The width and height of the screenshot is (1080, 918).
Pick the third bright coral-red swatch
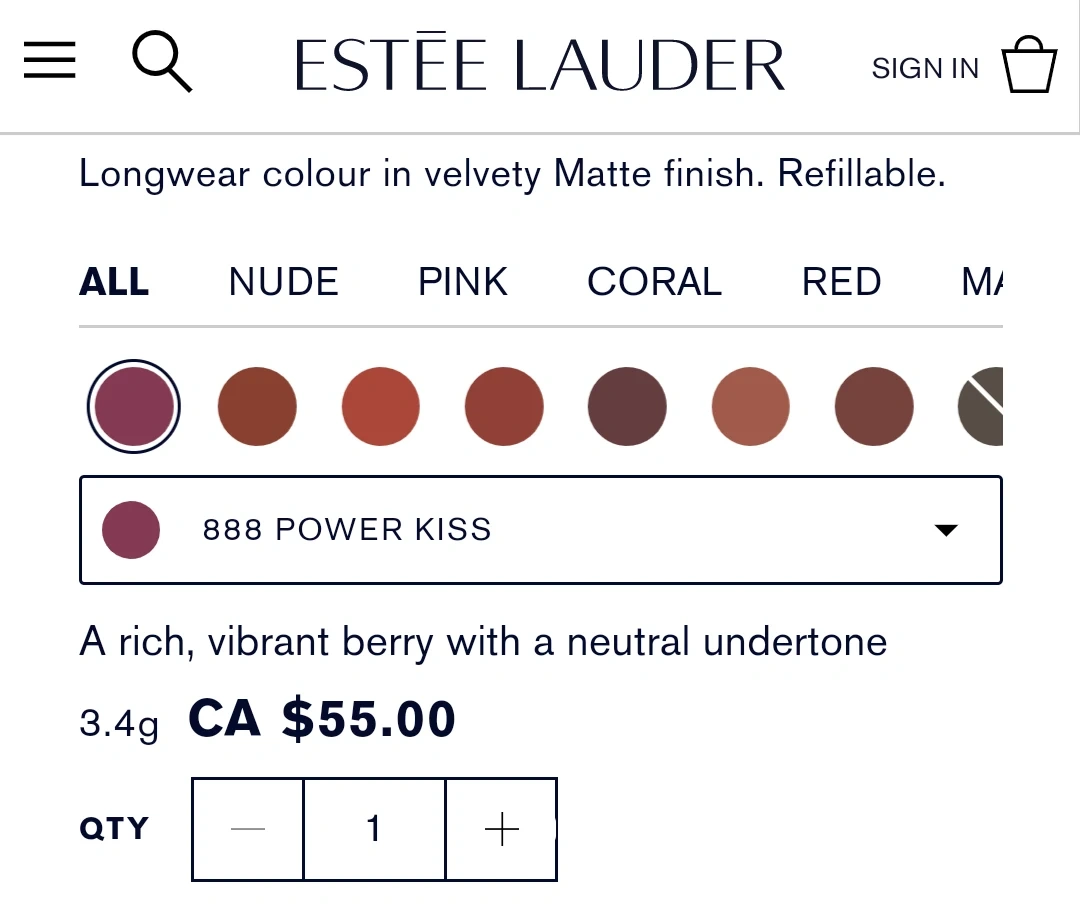pos(381,407)
